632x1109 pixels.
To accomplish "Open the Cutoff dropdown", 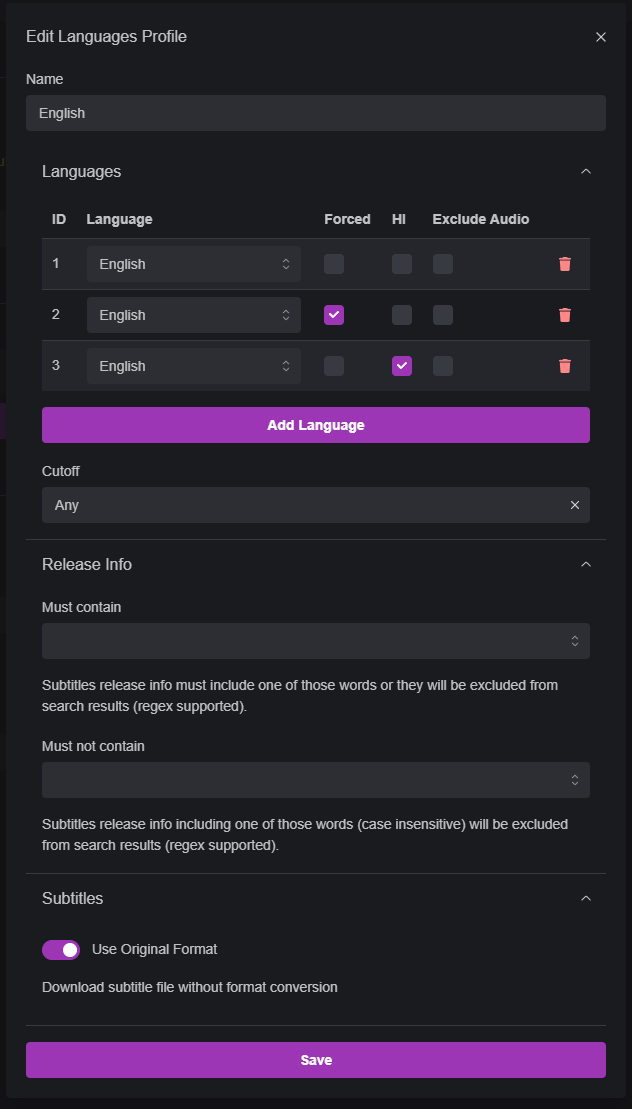I will coord(300,505).
